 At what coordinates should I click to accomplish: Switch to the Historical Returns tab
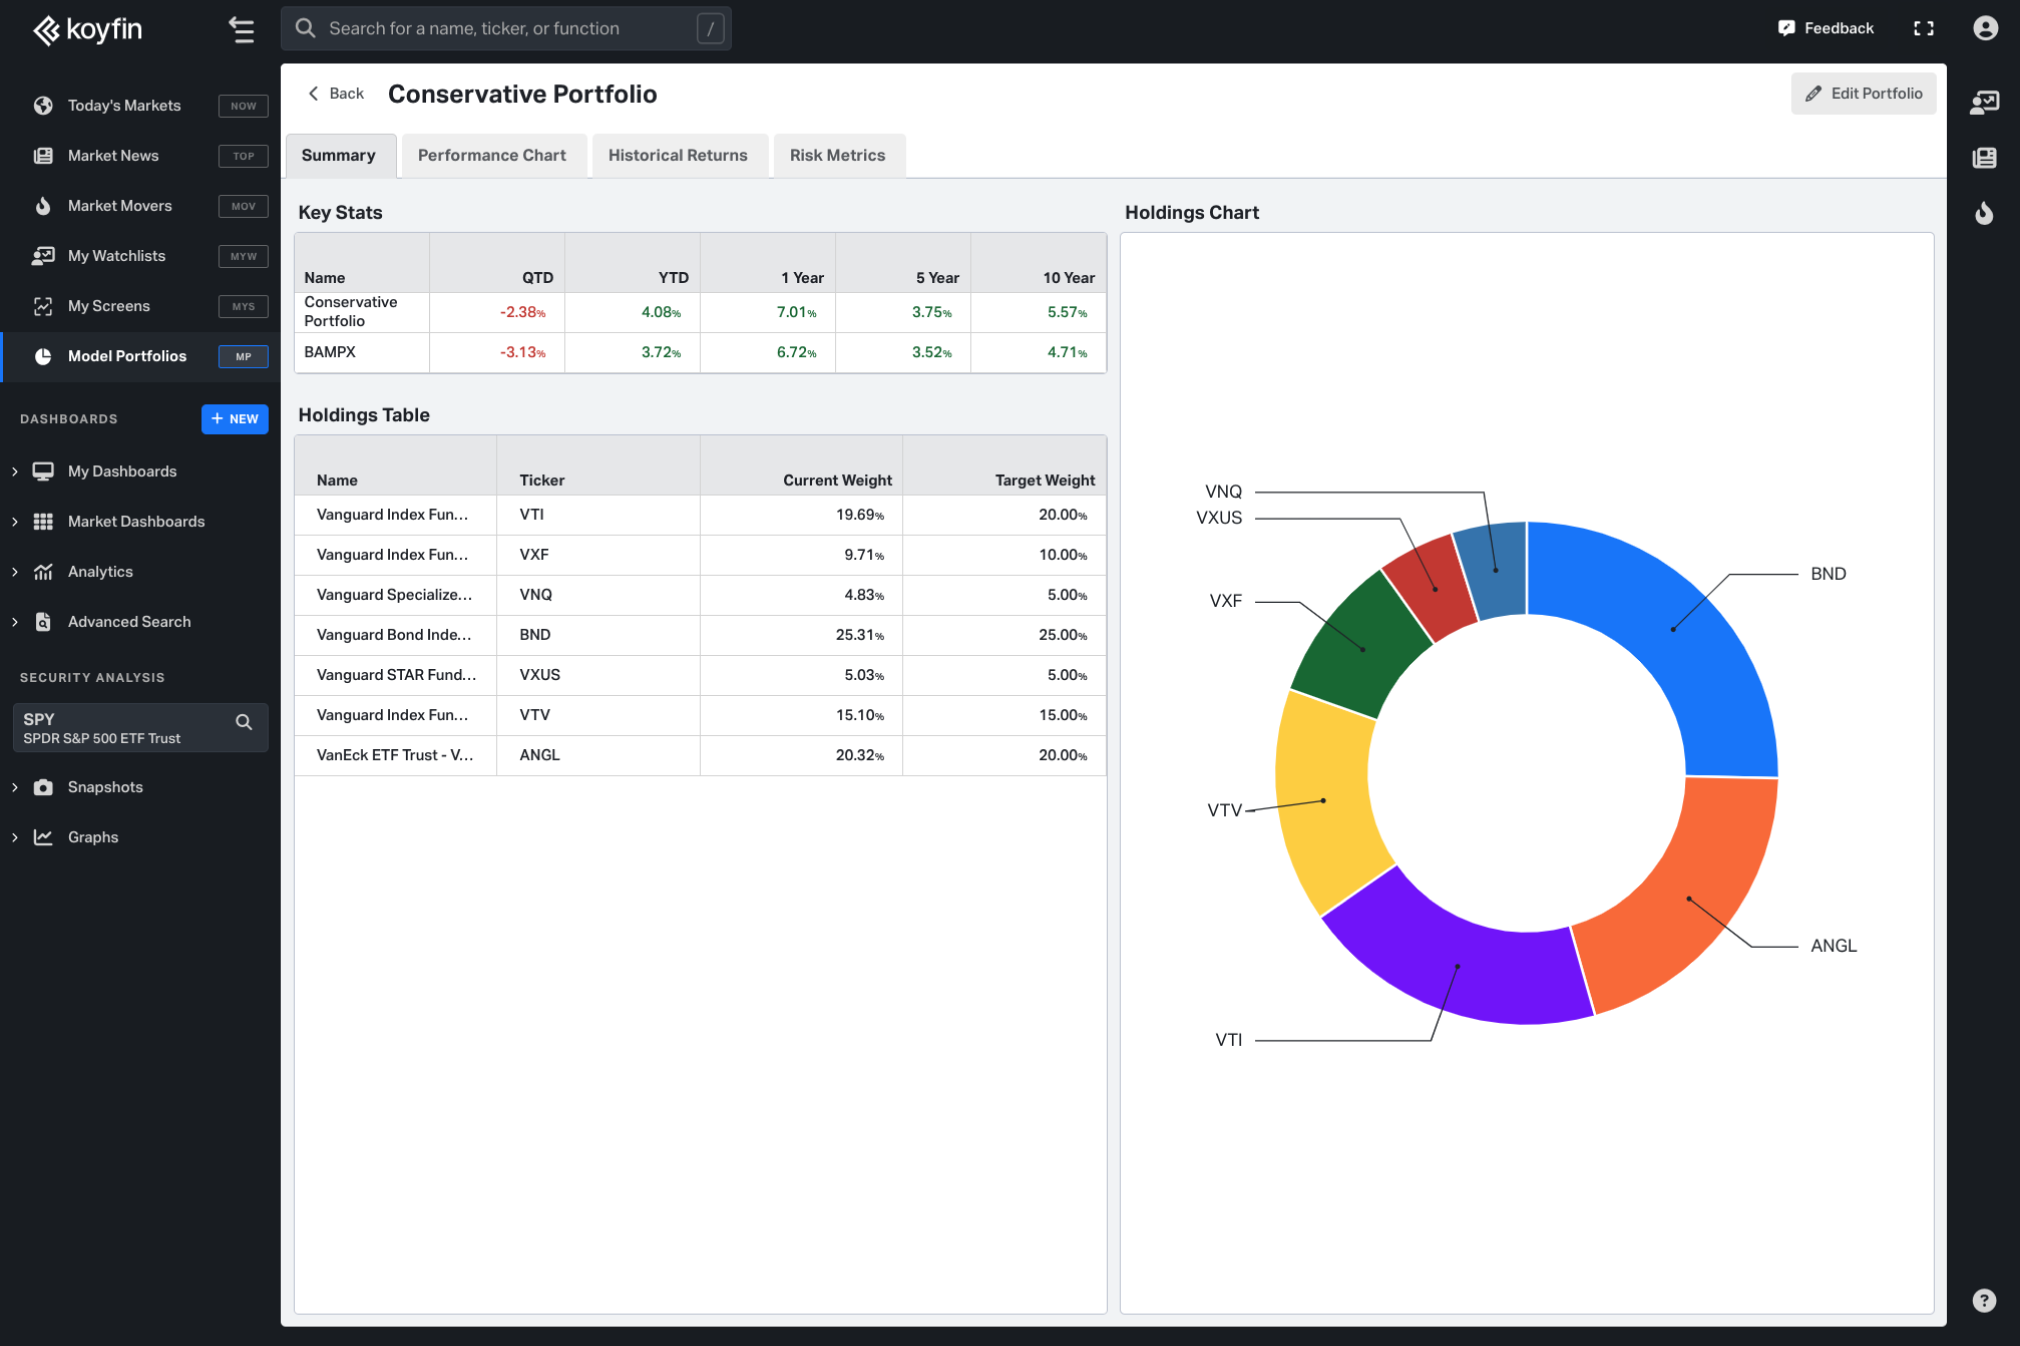tap(678, 155)
